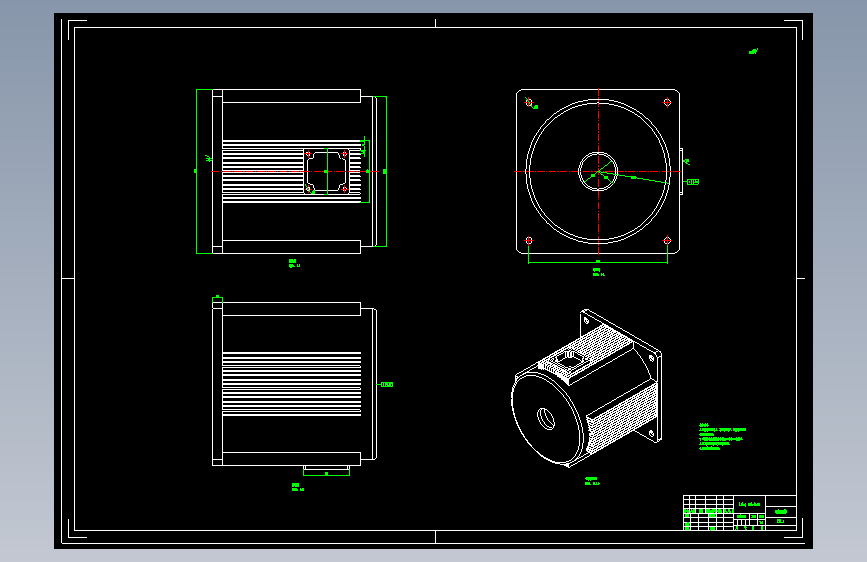Click the lower-right mounting hole in front view
Screen dimensions: 867x562
click(667, 241)
